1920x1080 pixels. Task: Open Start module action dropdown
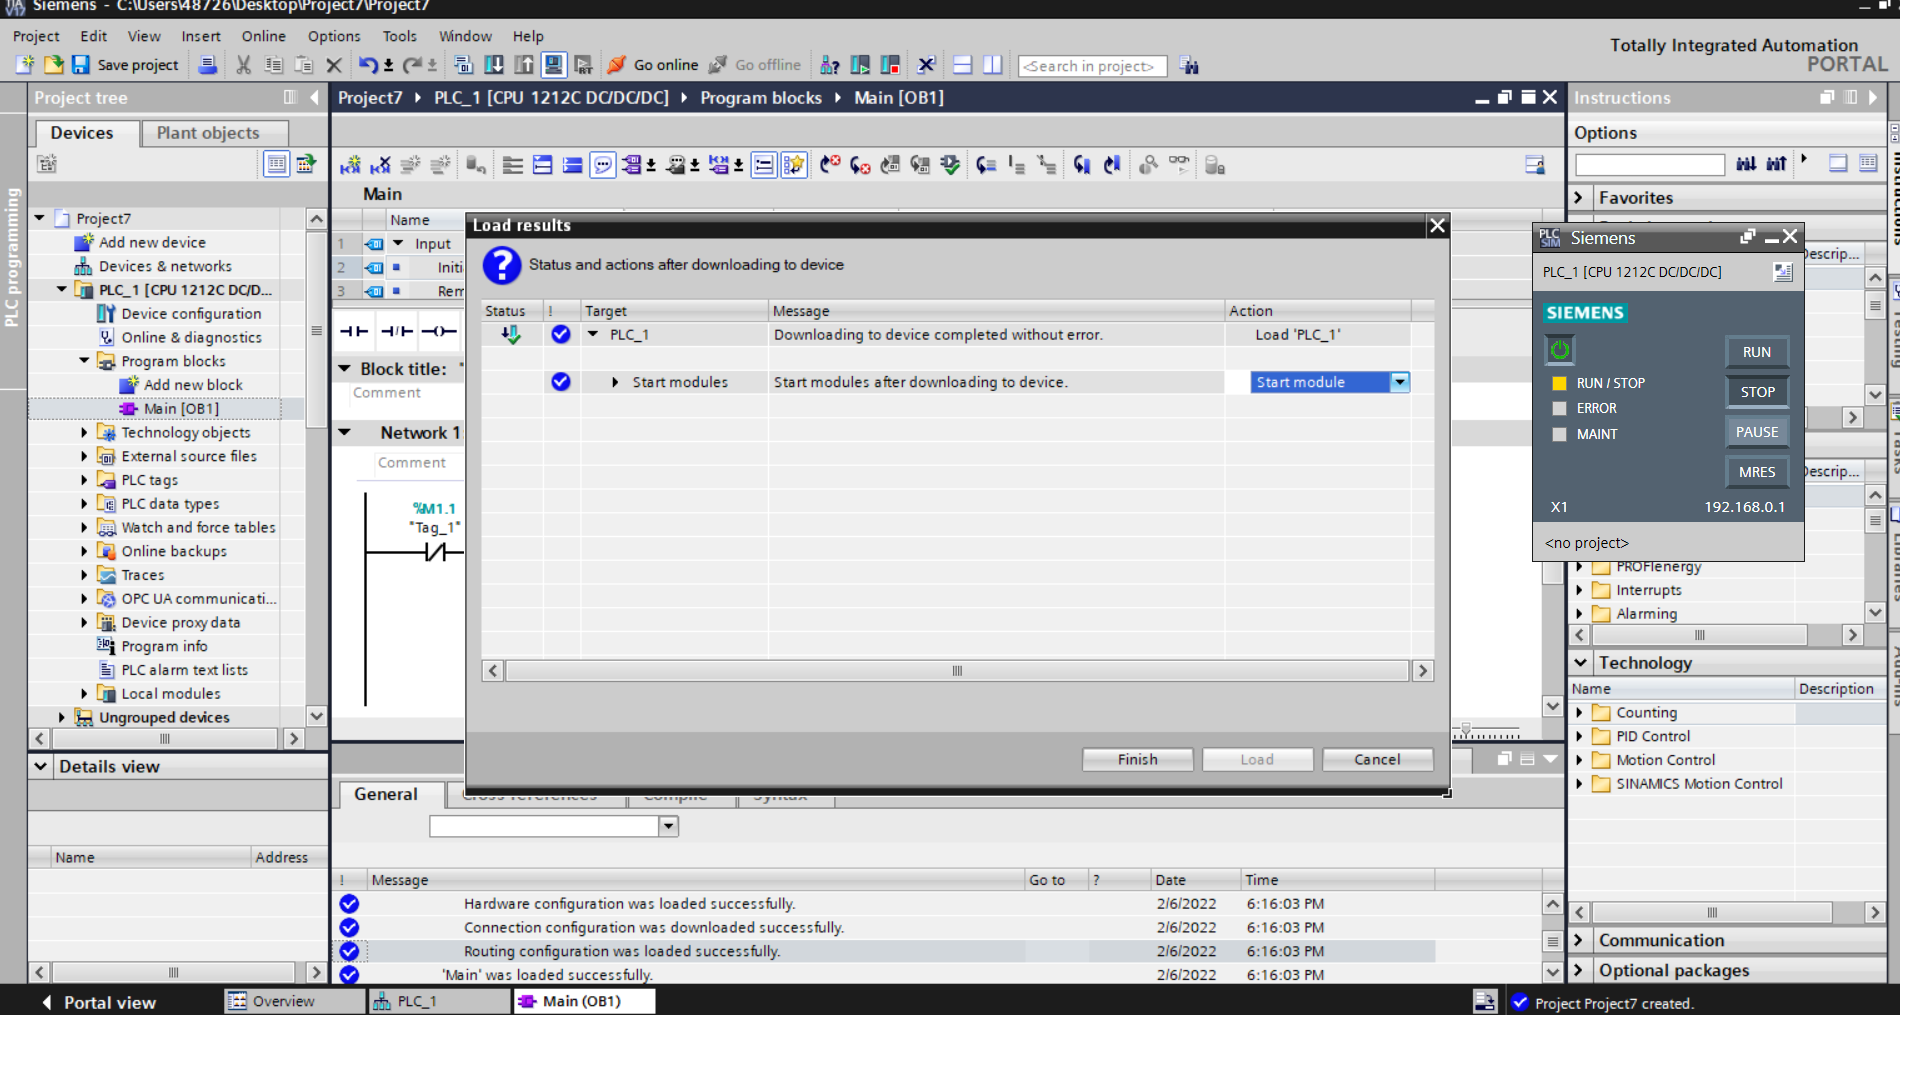[x=1400, y=382]
